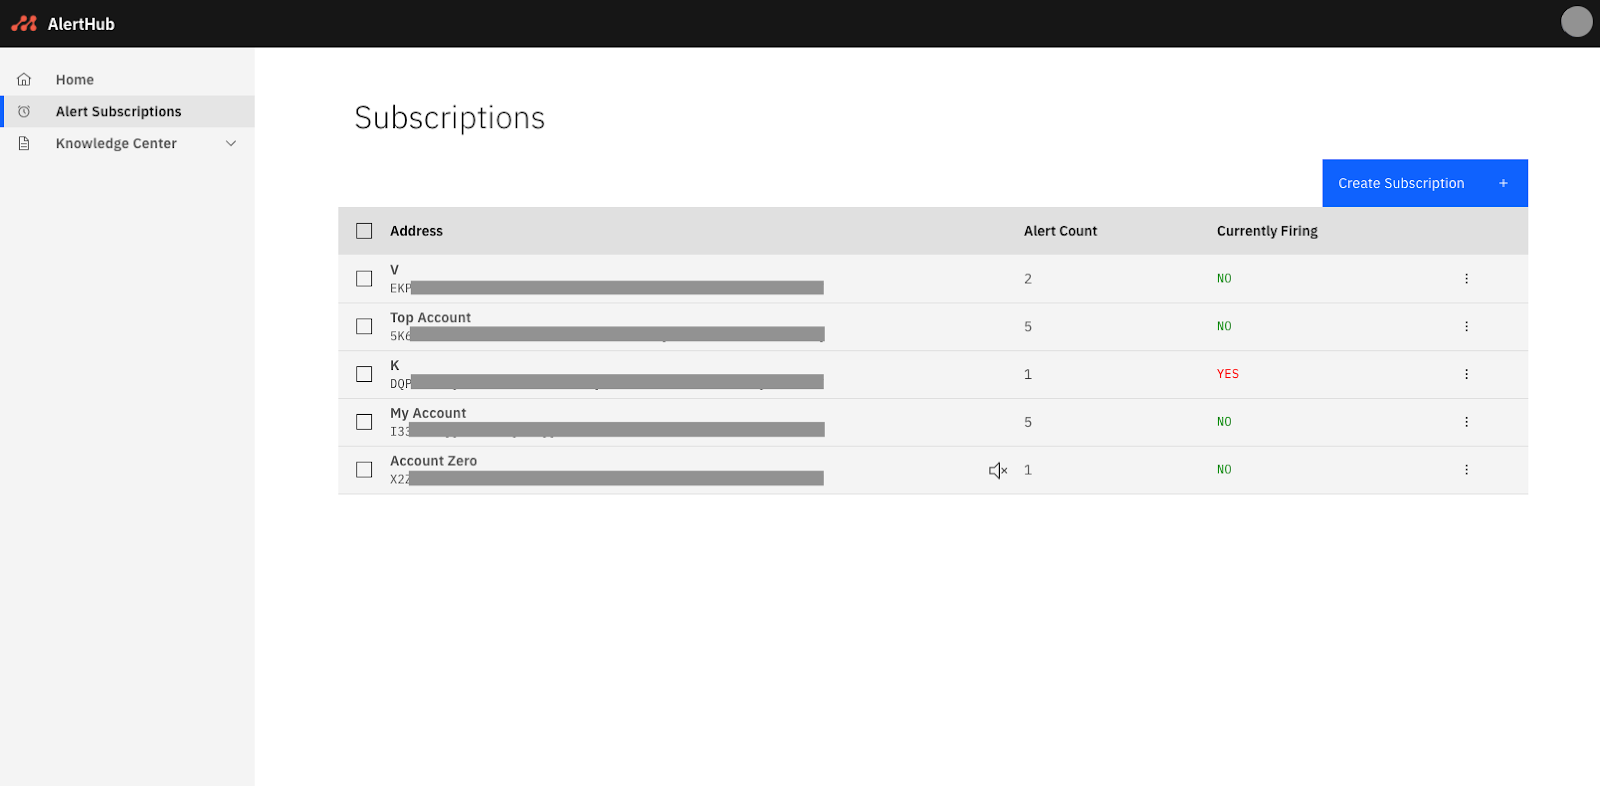Unmute alerts for Account Zero

pos(997,470)
